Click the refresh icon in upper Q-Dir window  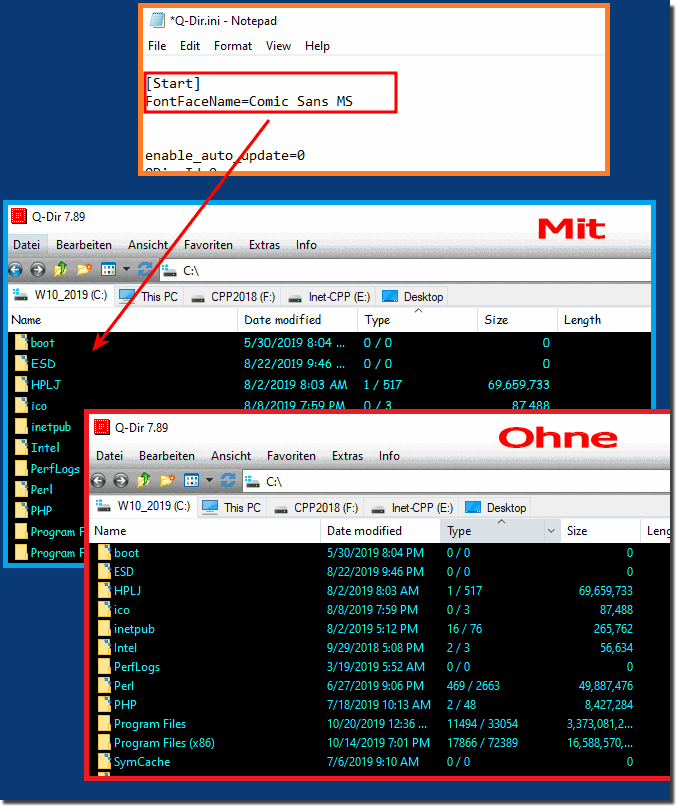pos(145,269)
